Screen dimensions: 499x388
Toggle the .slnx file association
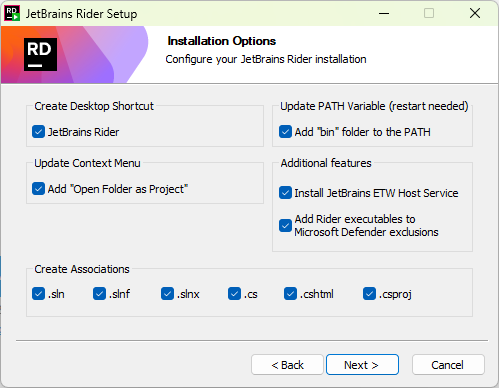tap(167, 294)
